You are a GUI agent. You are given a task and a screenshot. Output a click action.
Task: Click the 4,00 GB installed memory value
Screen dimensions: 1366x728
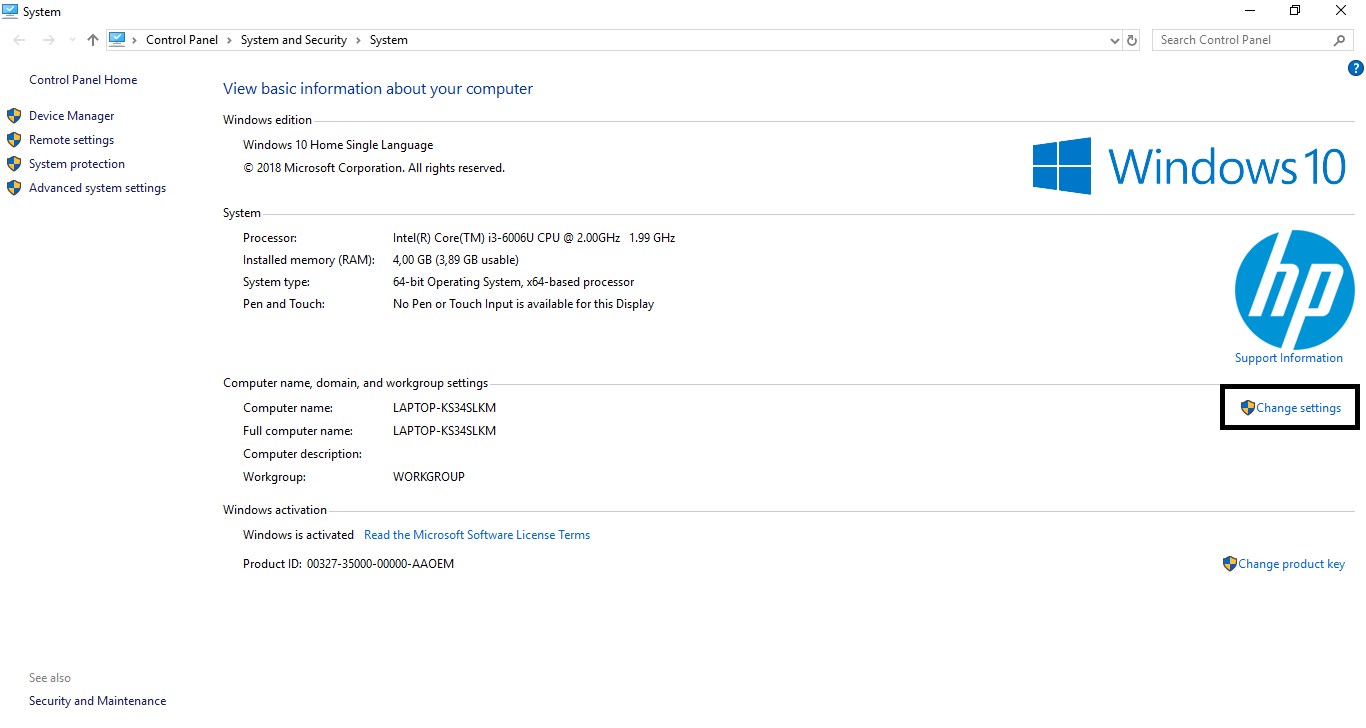pyautogui.click(x=456, y=260)
